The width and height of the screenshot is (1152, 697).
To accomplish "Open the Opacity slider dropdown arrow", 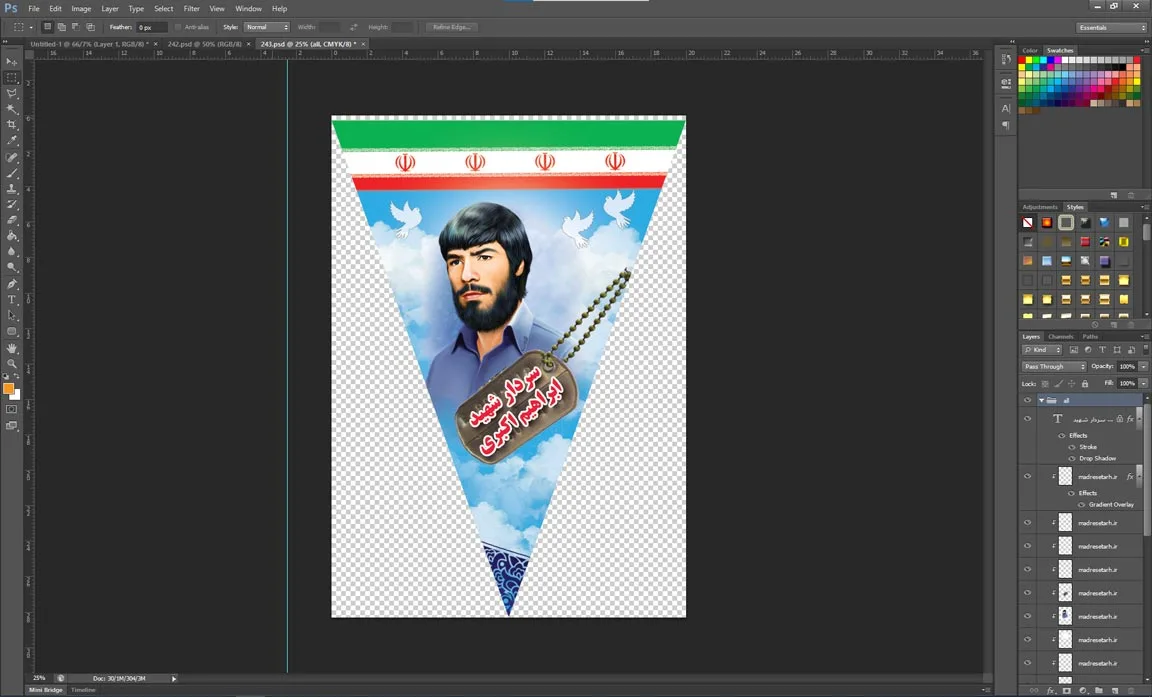I will click(1143, 366).
